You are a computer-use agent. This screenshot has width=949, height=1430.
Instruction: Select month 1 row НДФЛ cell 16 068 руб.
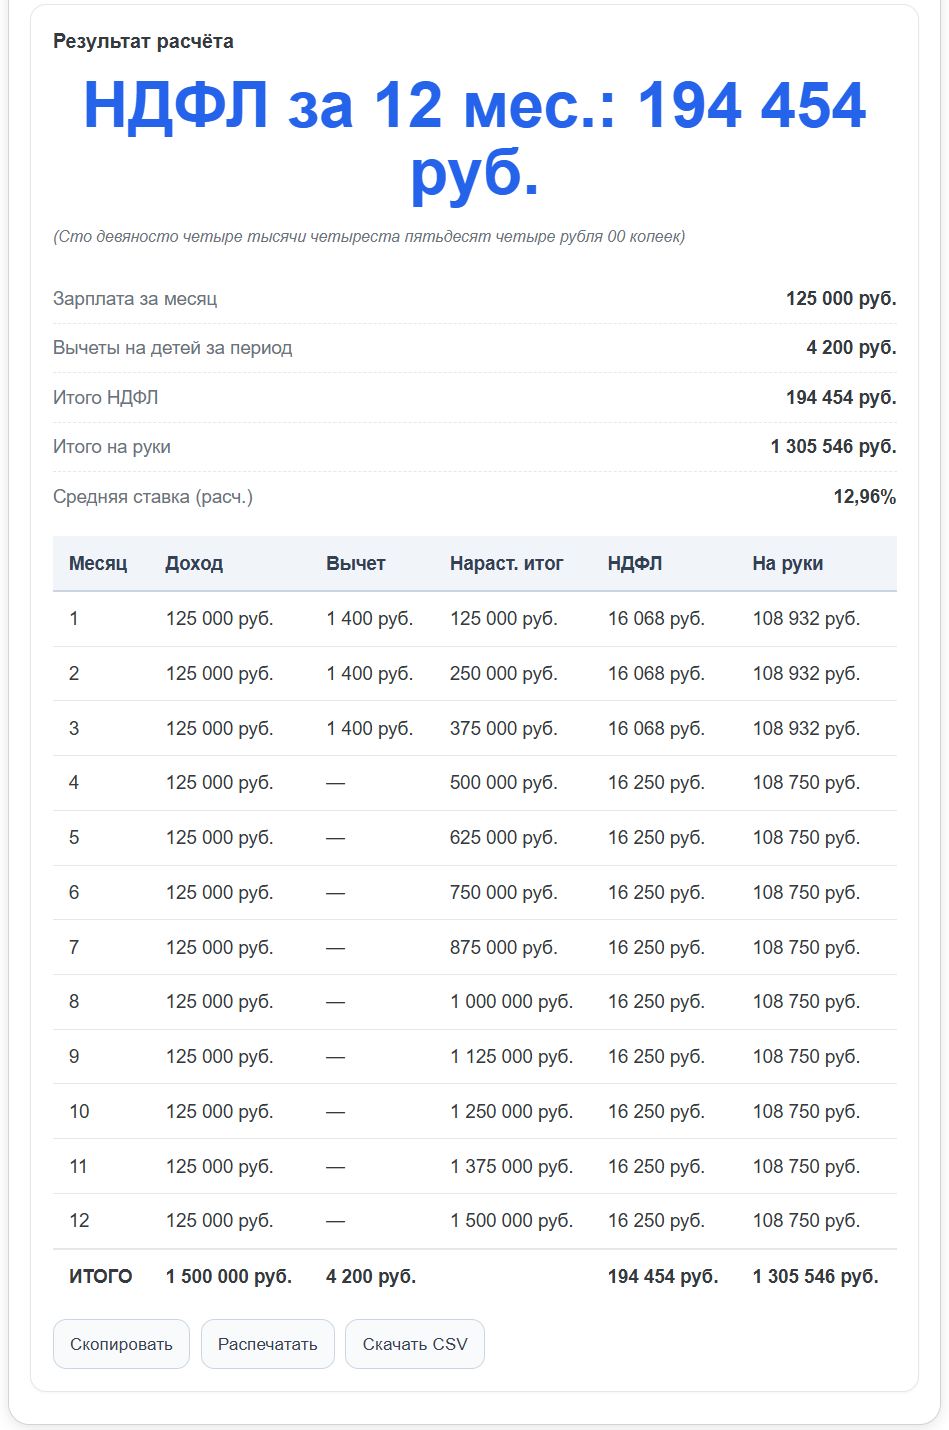point(656,618)
